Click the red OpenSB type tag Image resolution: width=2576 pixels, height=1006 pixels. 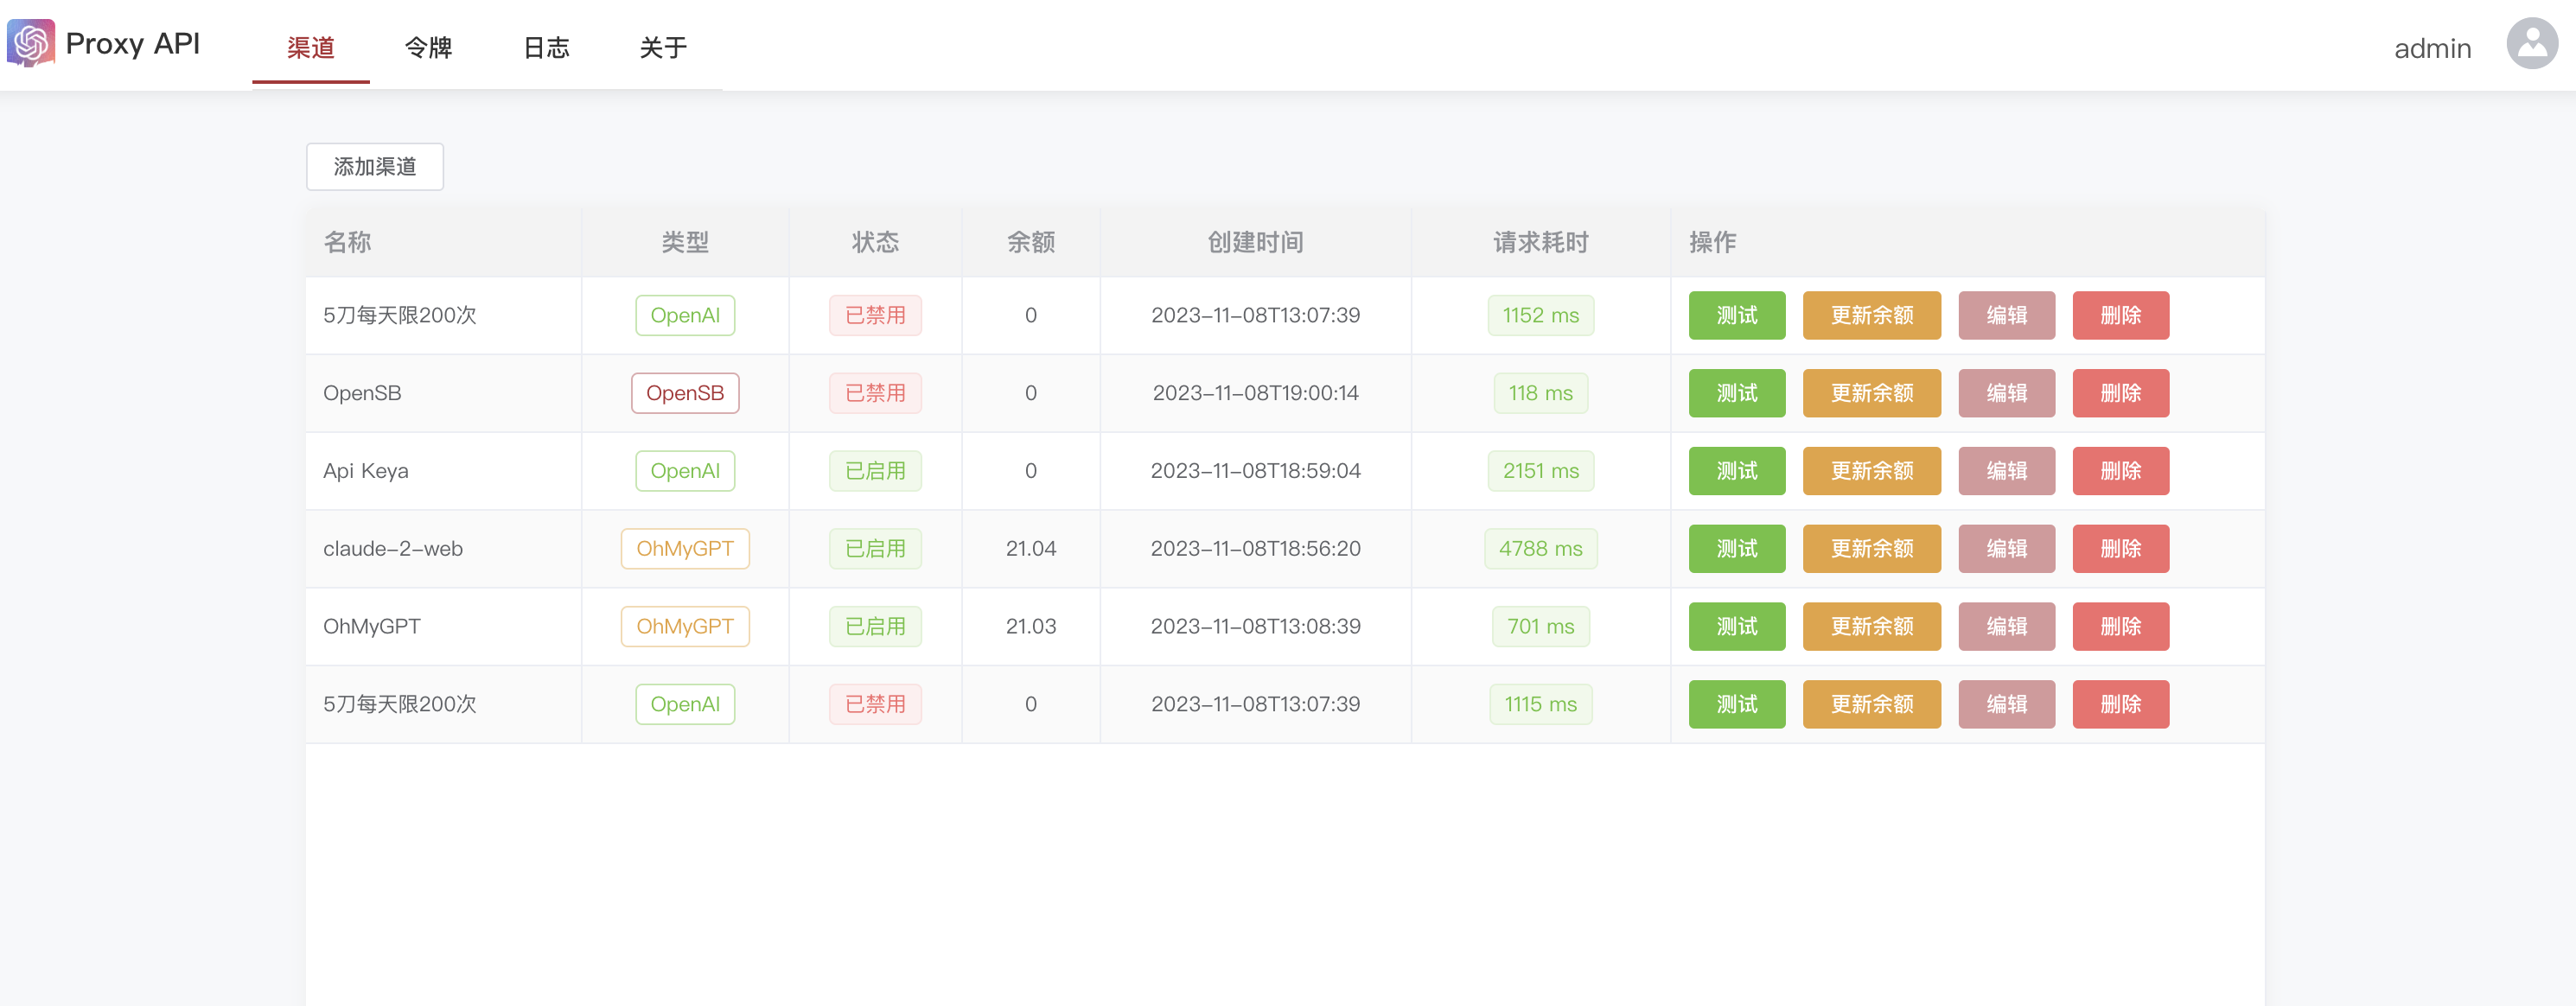pos(685,393)
